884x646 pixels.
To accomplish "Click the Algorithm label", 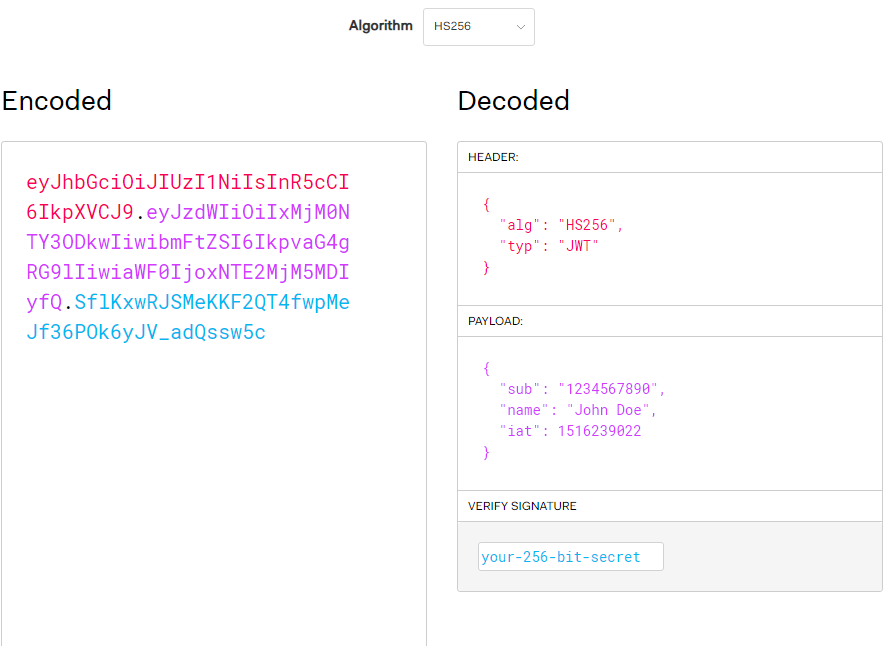I will [x=381, y=26].
